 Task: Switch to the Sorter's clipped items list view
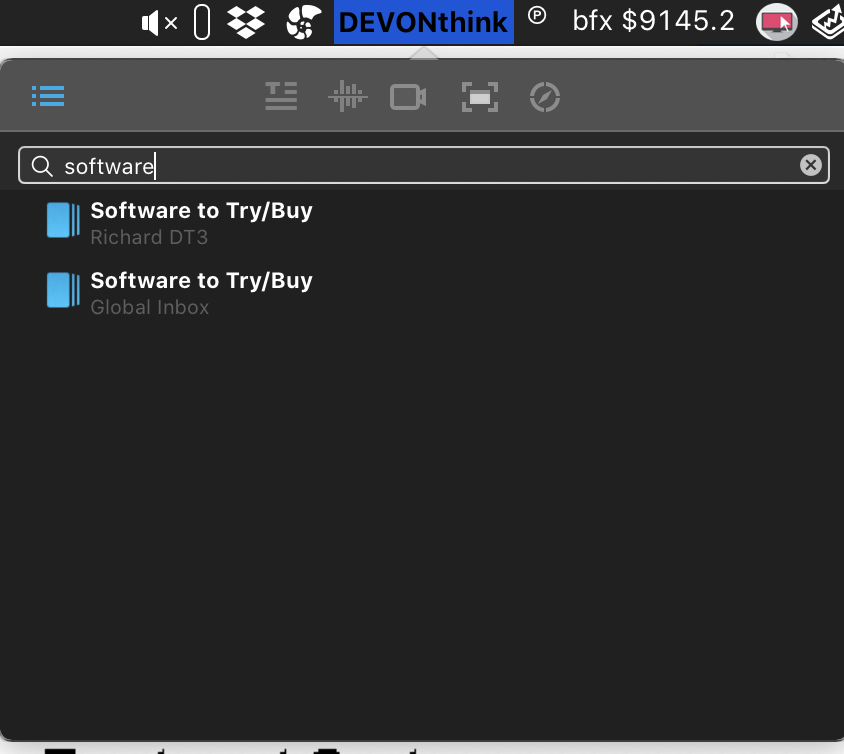click(x=47, y=96)
